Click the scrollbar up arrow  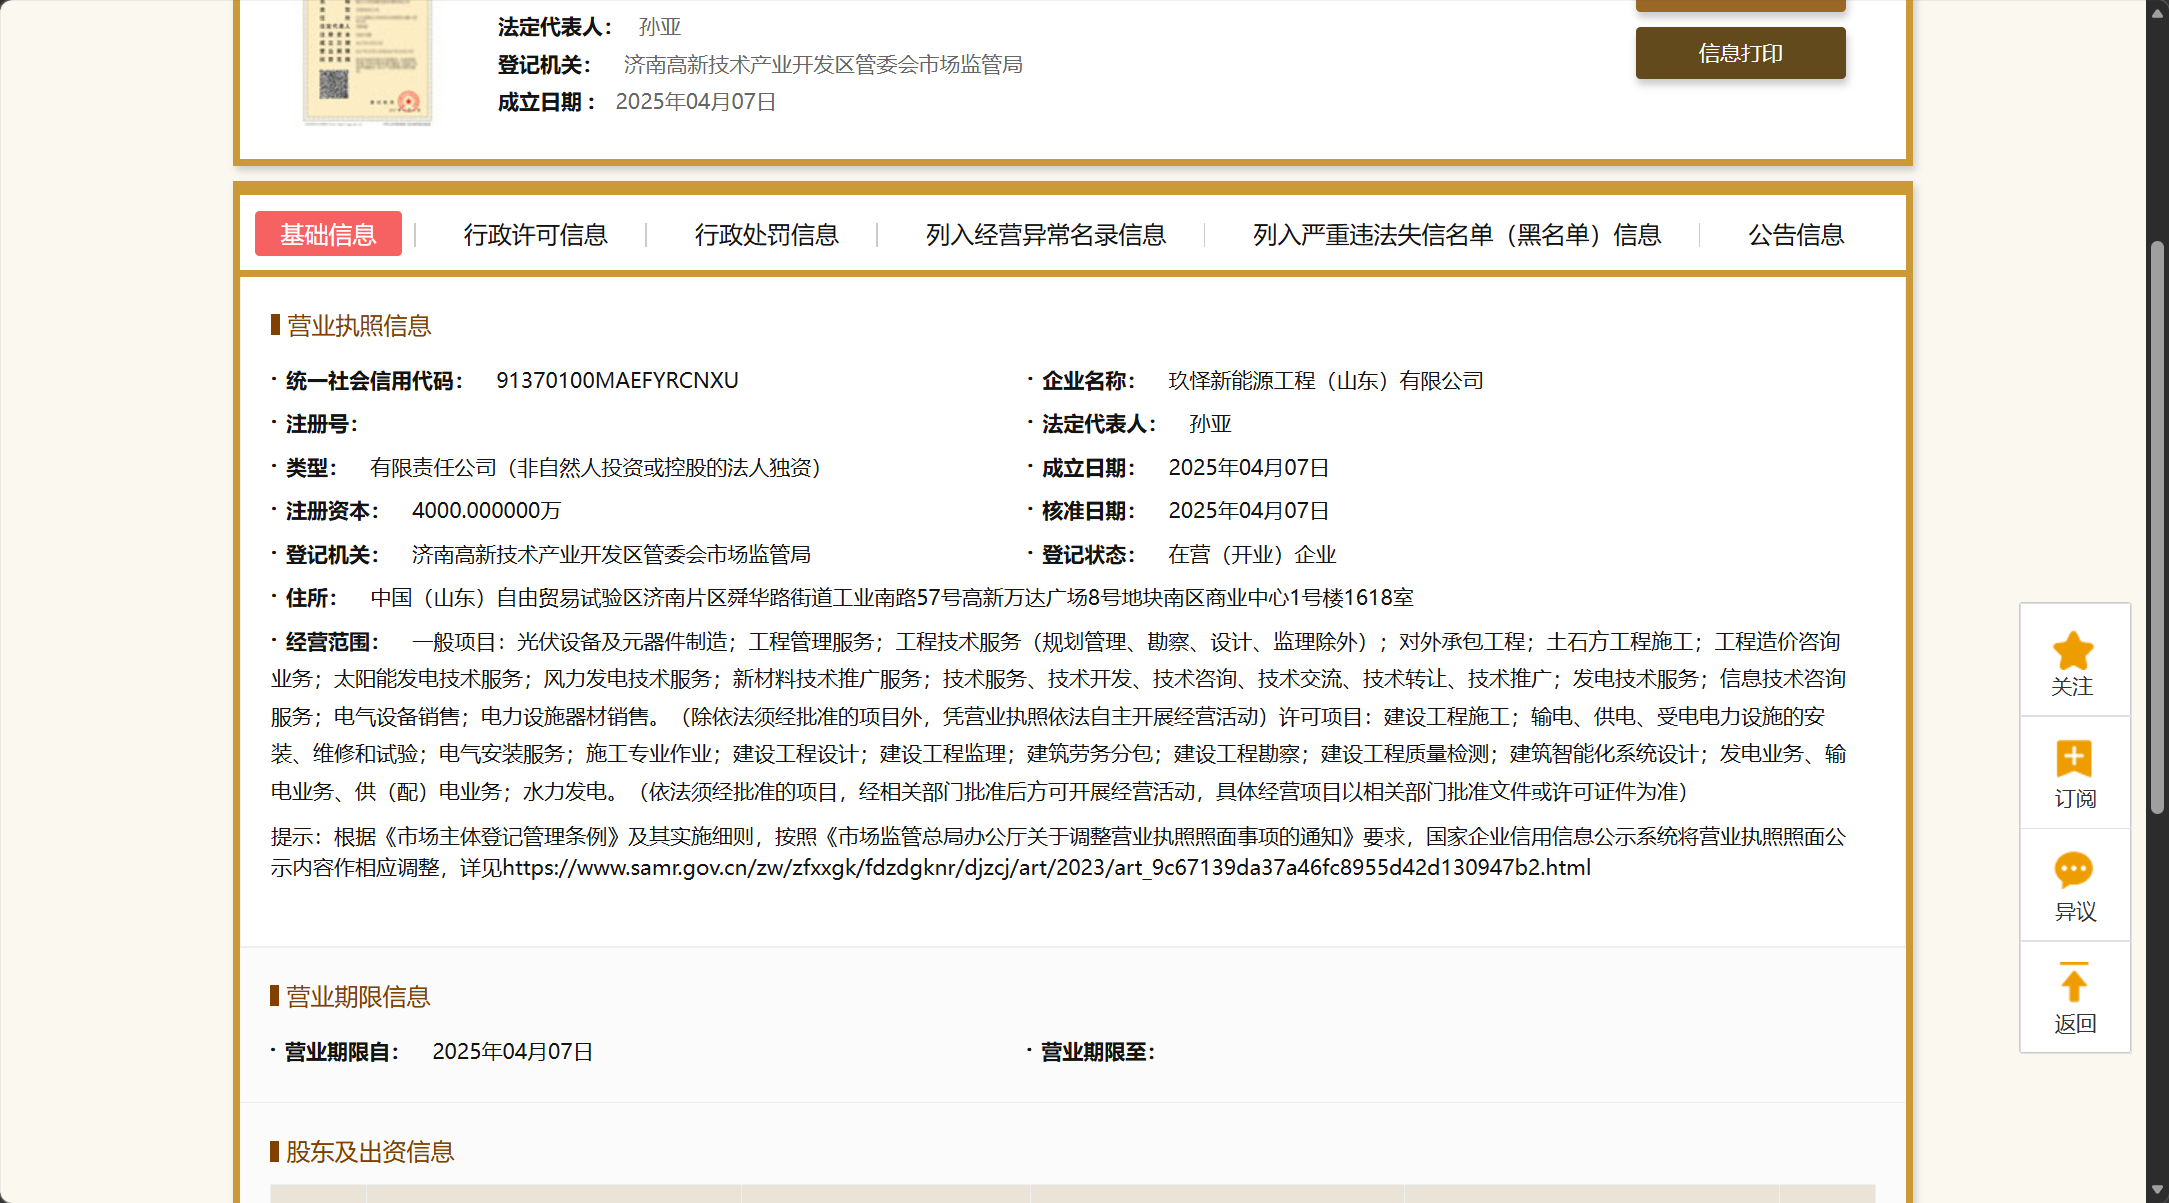(x=2157, y=12)
